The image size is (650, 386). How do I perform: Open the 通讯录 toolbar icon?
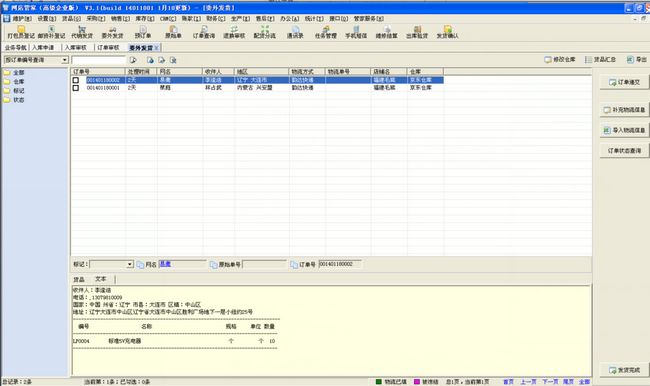(x=295, y=32)
